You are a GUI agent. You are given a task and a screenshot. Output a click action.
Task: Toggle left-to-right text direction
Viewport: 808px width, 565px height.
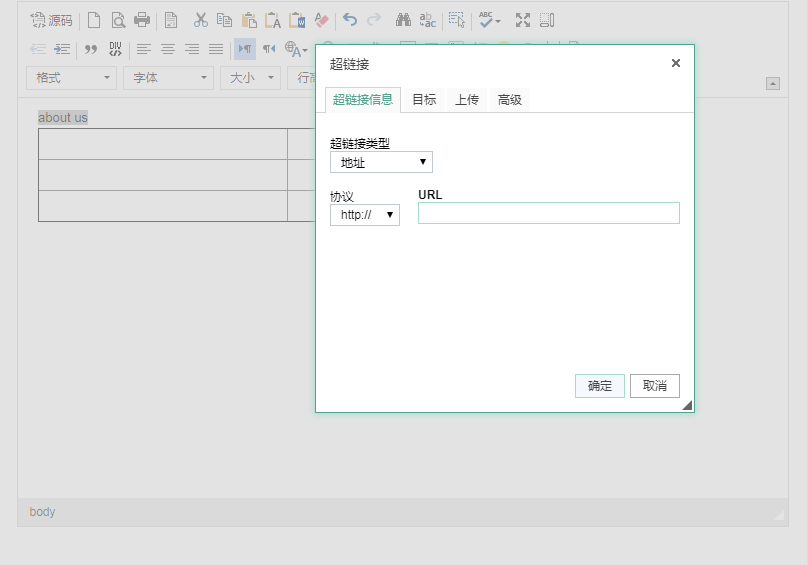click(x=245, y=49)
